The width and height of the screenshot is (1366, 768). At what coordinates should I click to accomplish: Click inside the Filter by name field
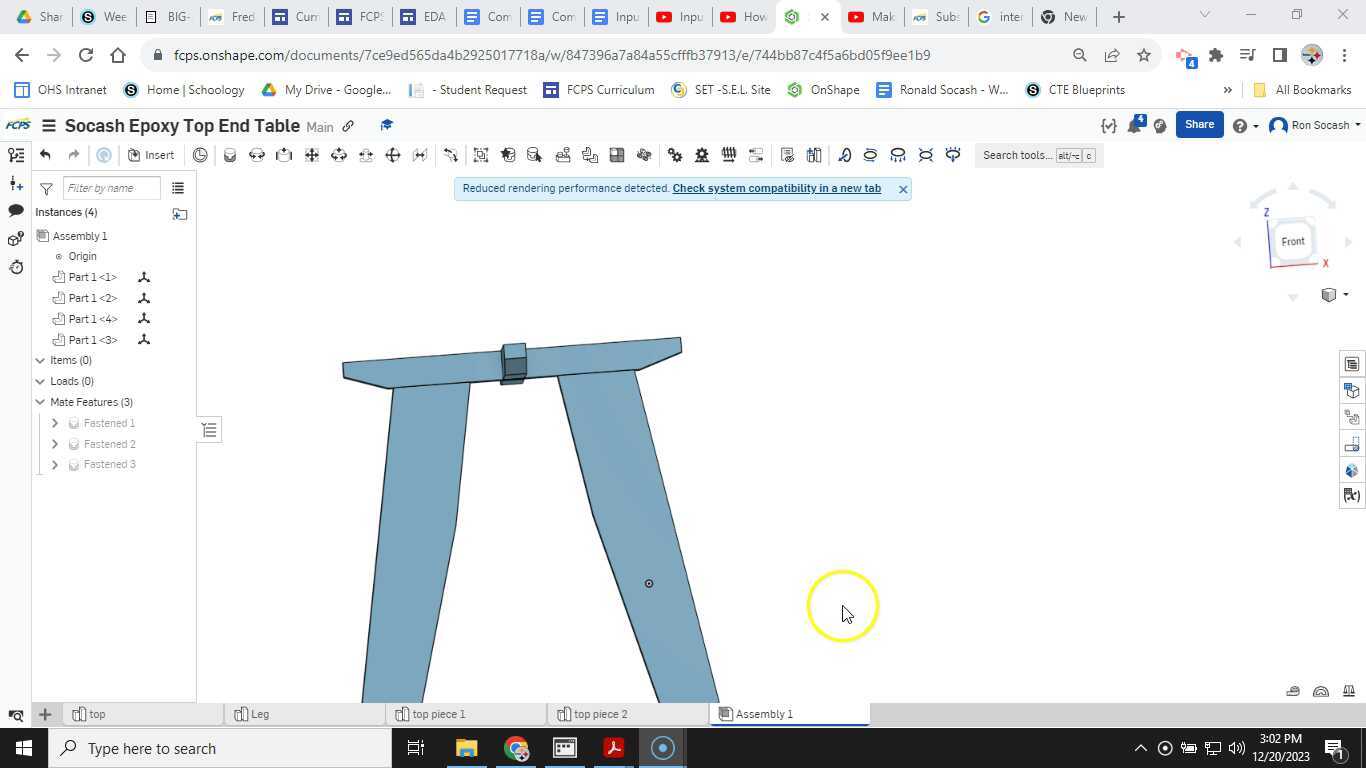[111, 188]
